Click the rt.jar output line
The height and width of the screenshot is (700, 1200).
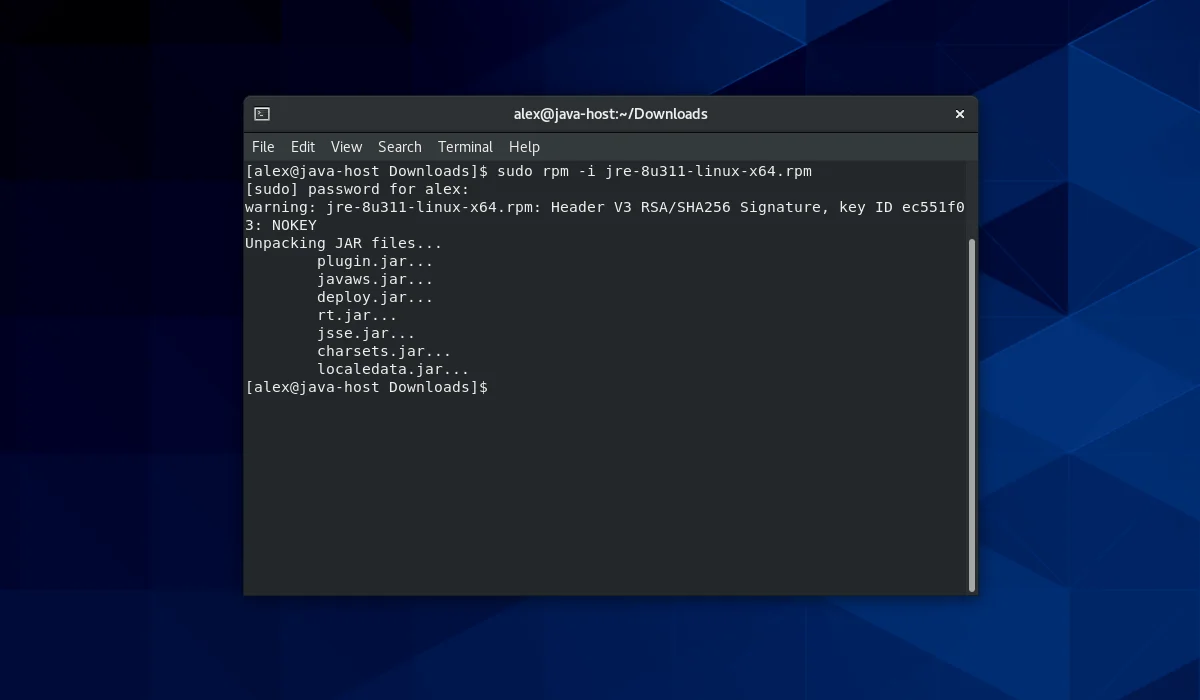[357, 315]
